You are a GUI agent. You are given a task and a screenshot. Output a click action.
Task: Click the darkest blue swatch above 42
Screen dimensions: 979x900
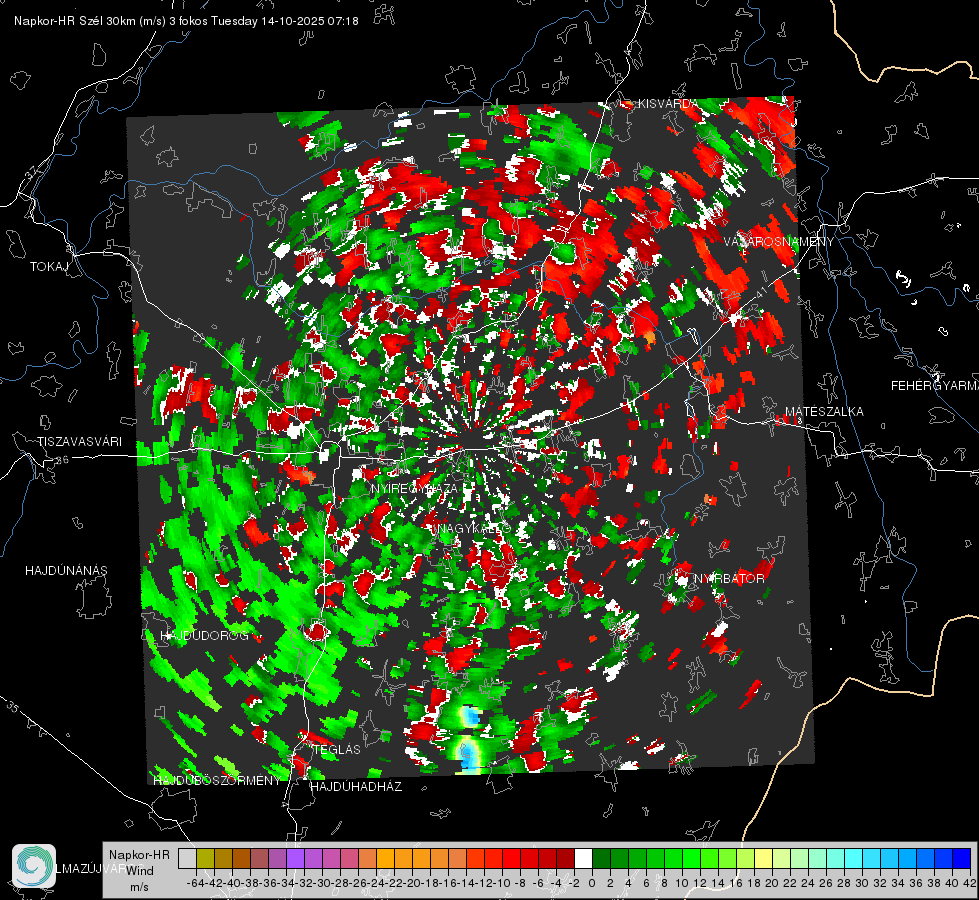(962, 858)
